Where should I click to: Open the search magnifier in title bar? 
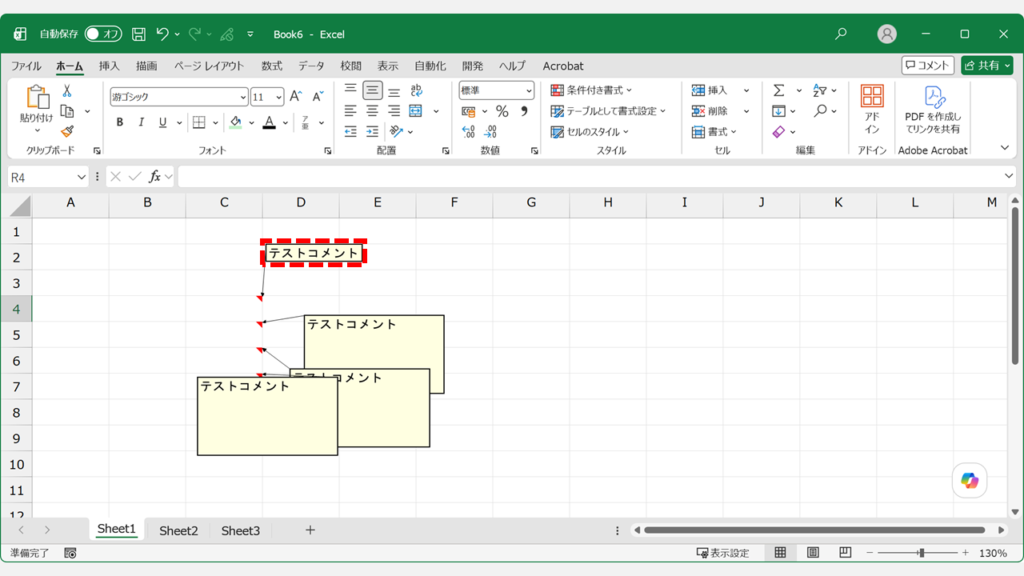[841, 34]
